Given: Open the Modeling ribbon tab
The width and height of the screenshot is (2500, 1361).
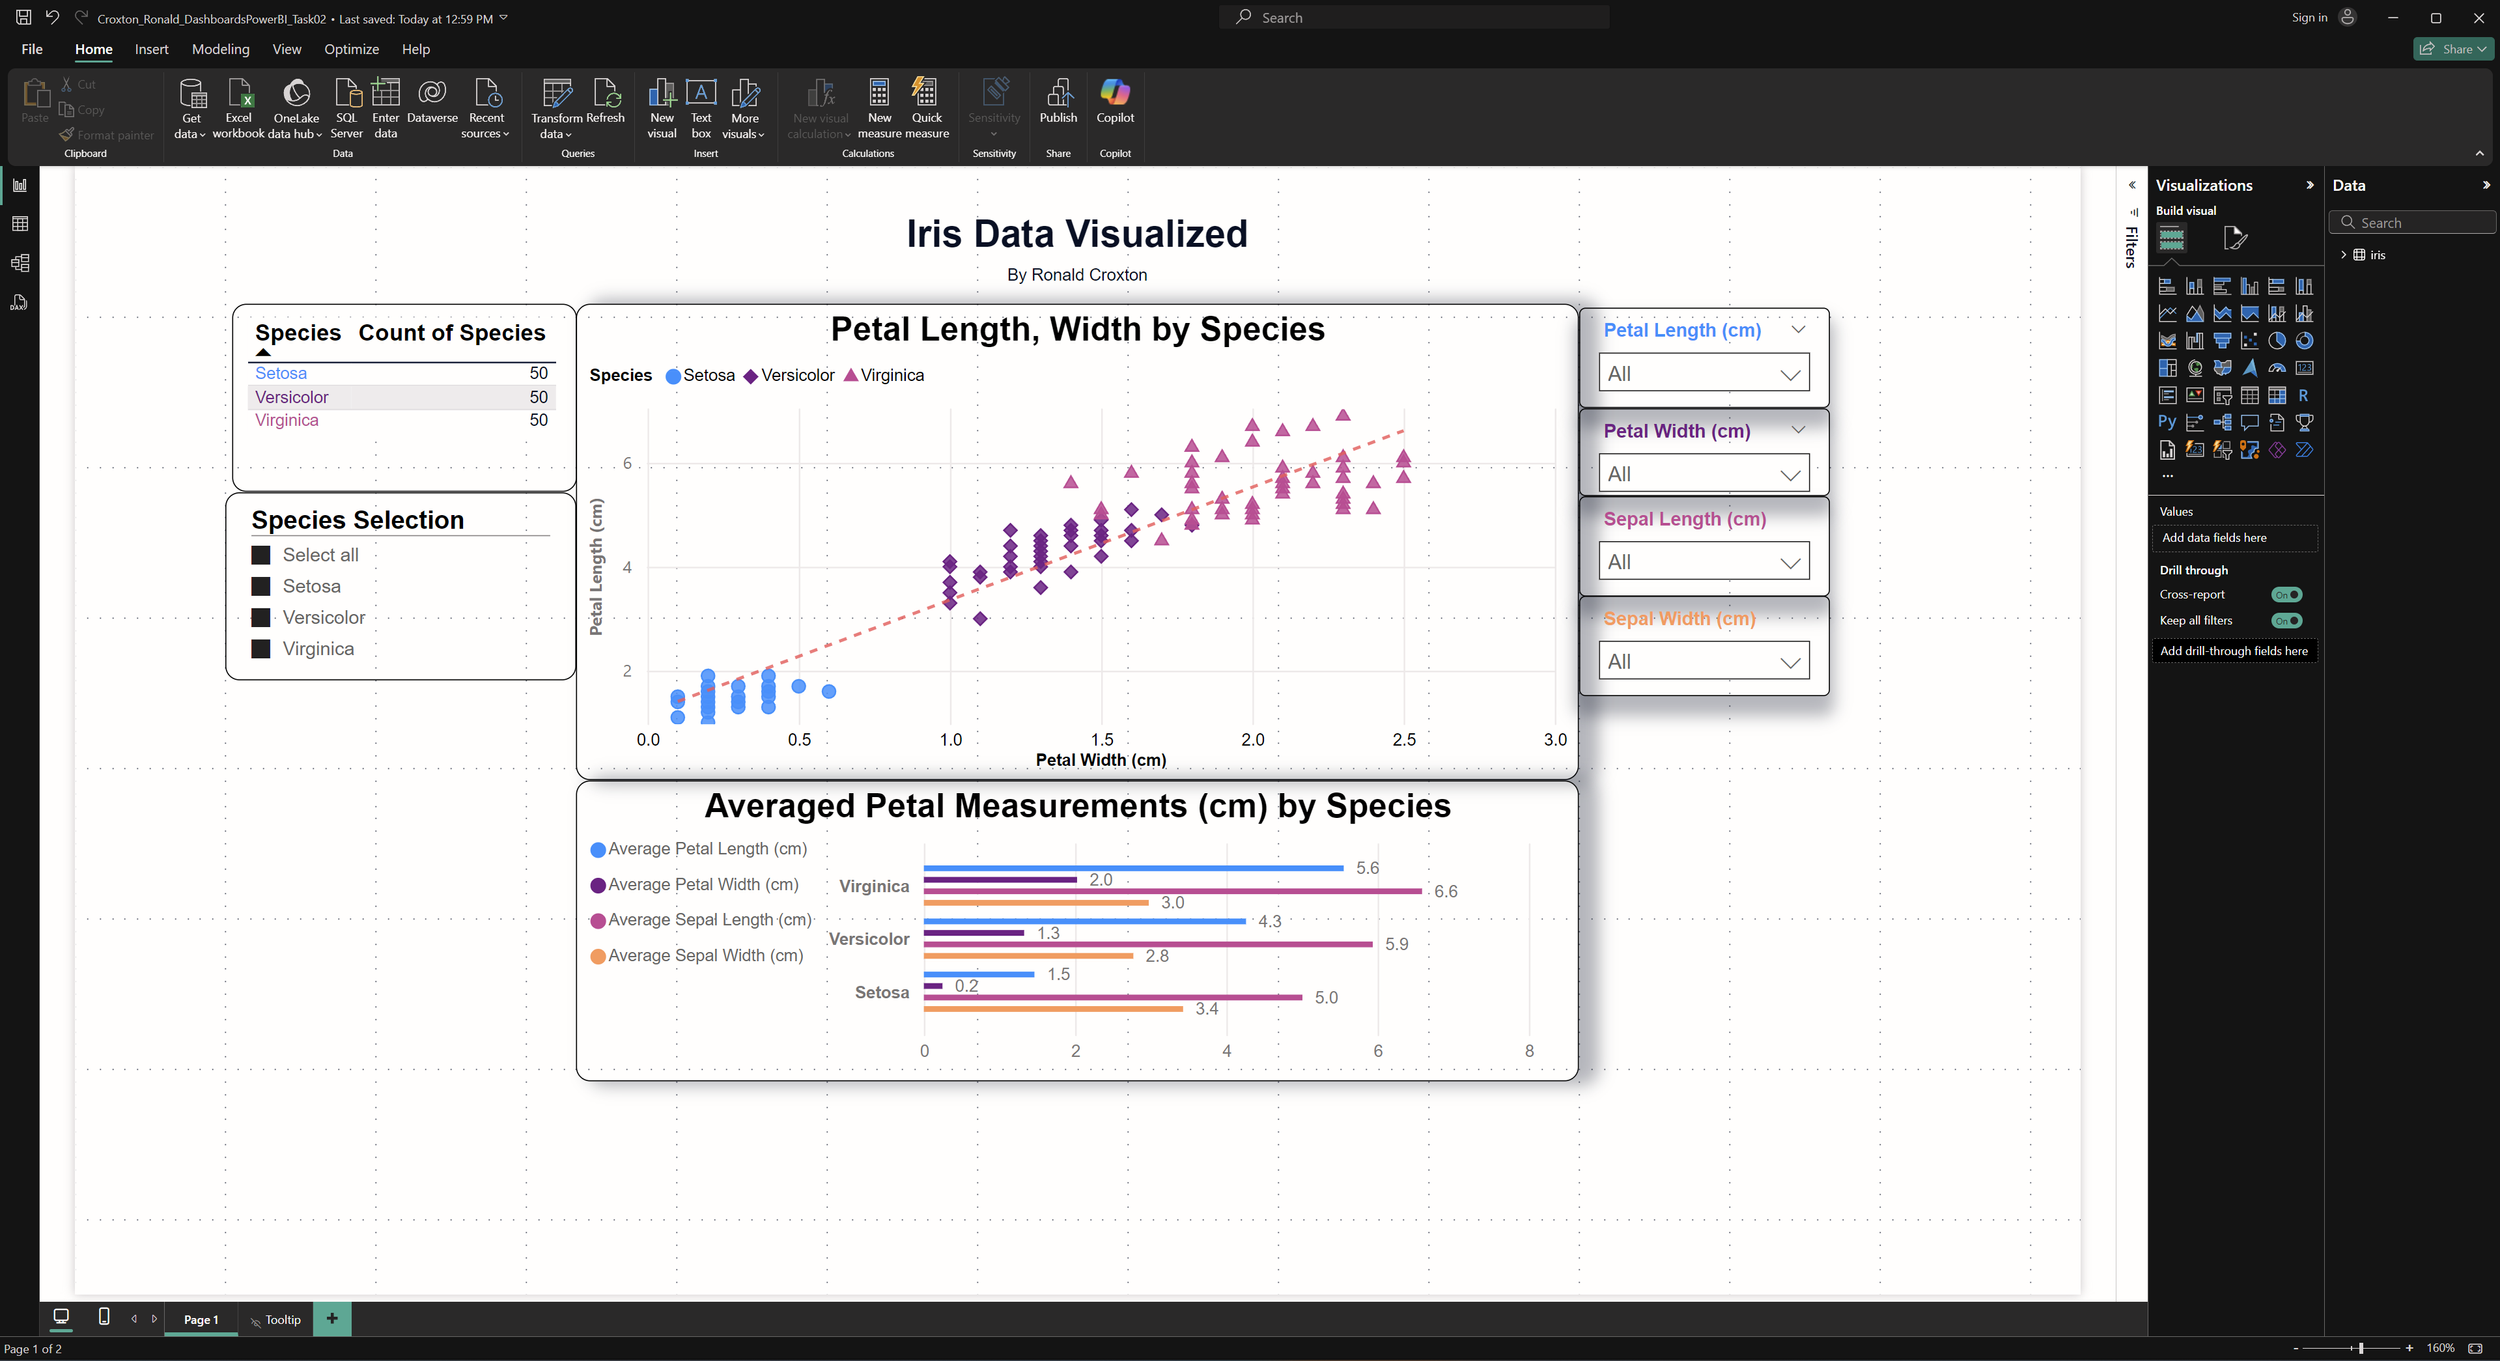Looking at the screenshot, I should [220, 49].
